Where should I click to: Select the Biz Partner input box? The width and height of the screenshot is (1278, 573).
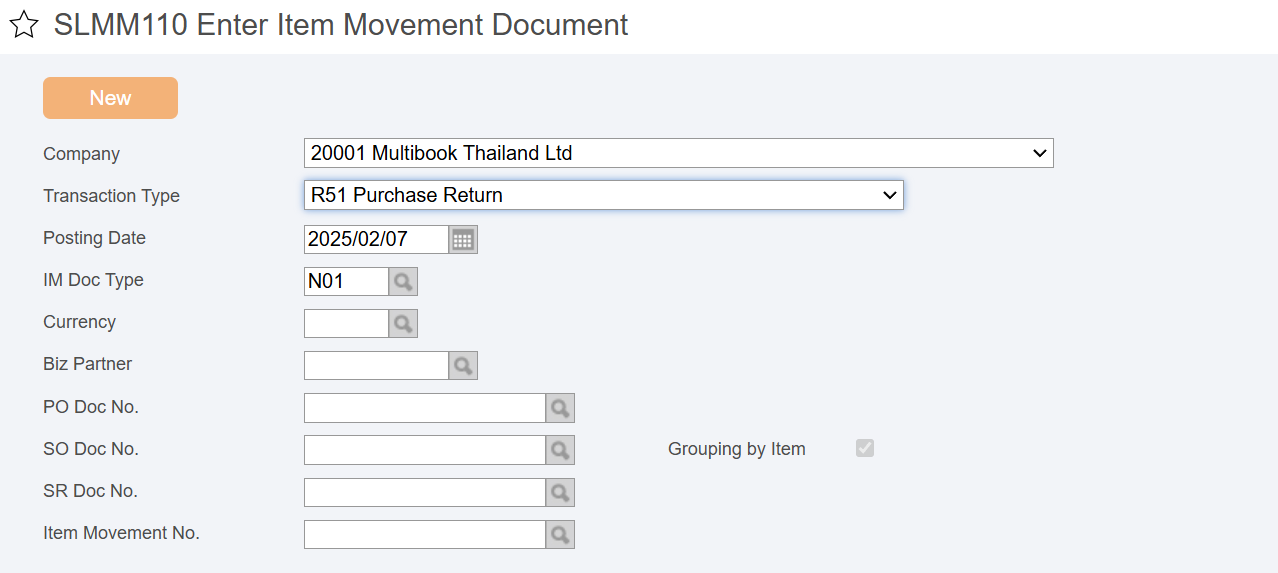[376, 366]
